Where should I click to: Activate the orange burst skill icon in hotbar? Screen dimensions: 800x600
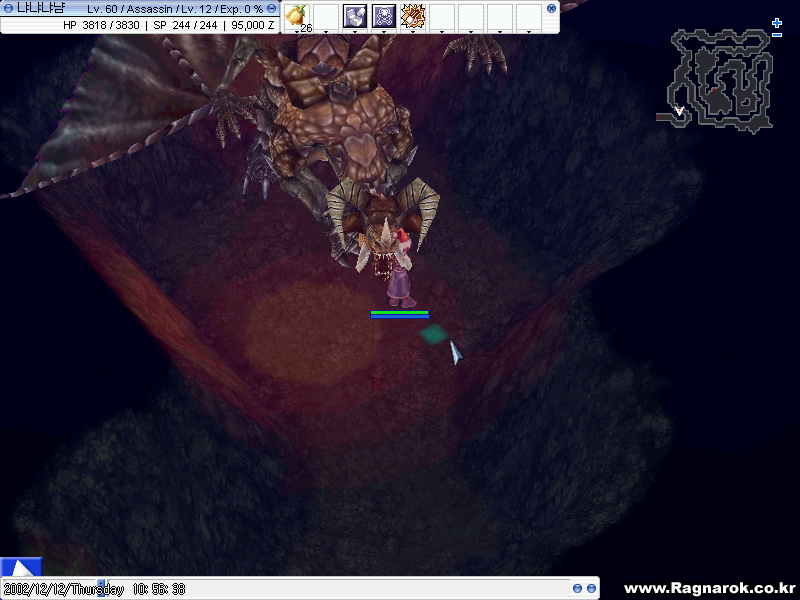point(413,16)
